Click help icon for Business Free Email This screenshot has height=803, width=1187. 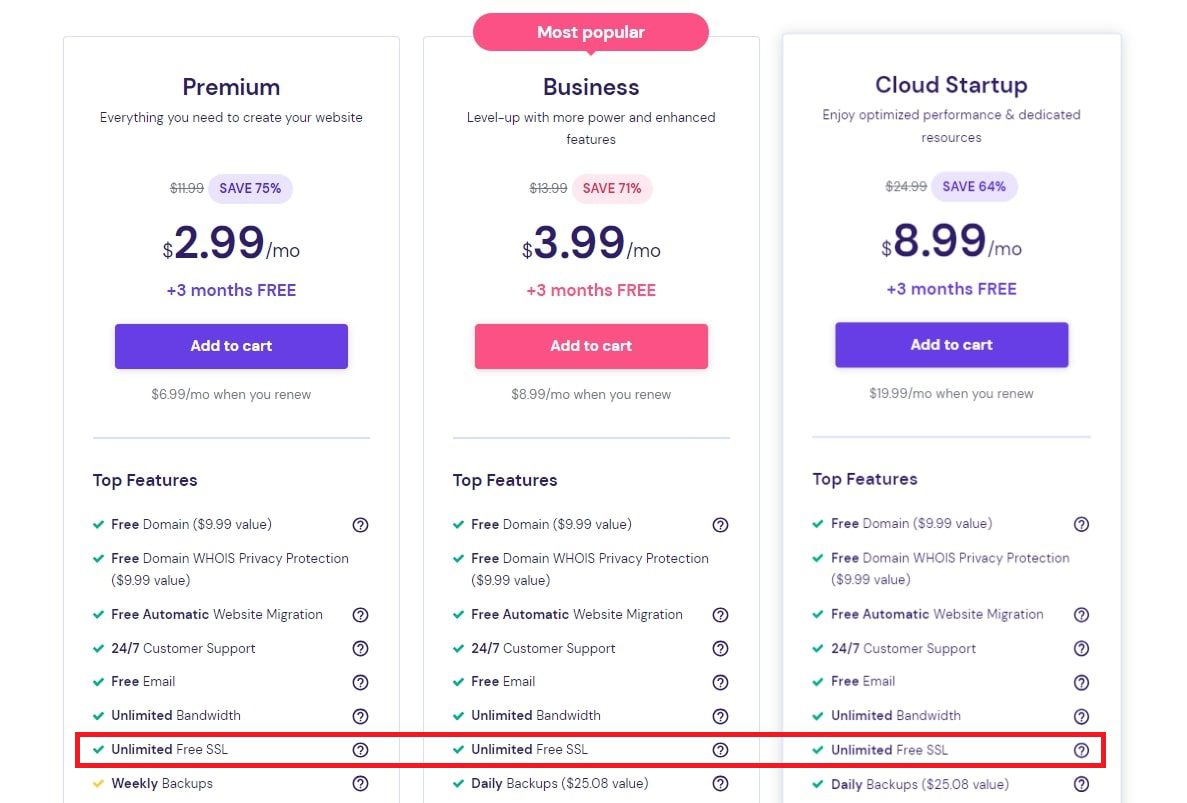(720, 682)
